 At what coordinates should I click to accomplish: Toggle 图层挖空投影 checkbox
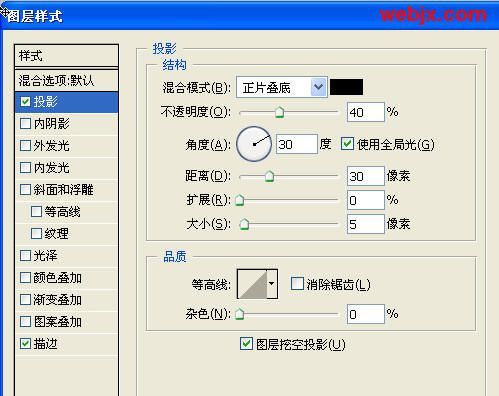(x=246, y=344)
